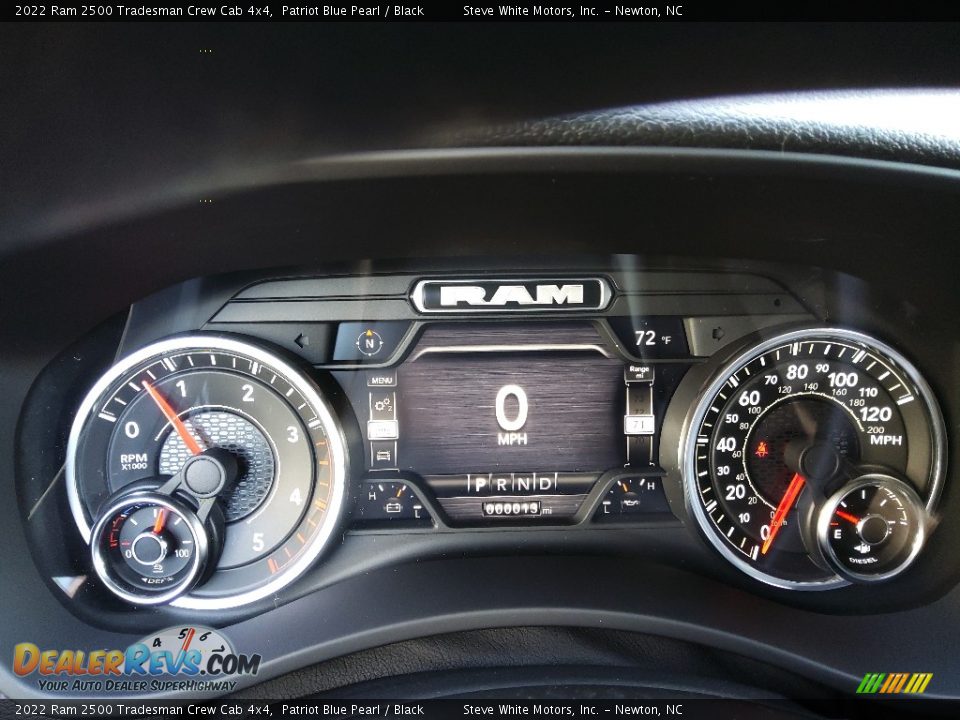Click the 120 mark on speedometer

(876, 414)
